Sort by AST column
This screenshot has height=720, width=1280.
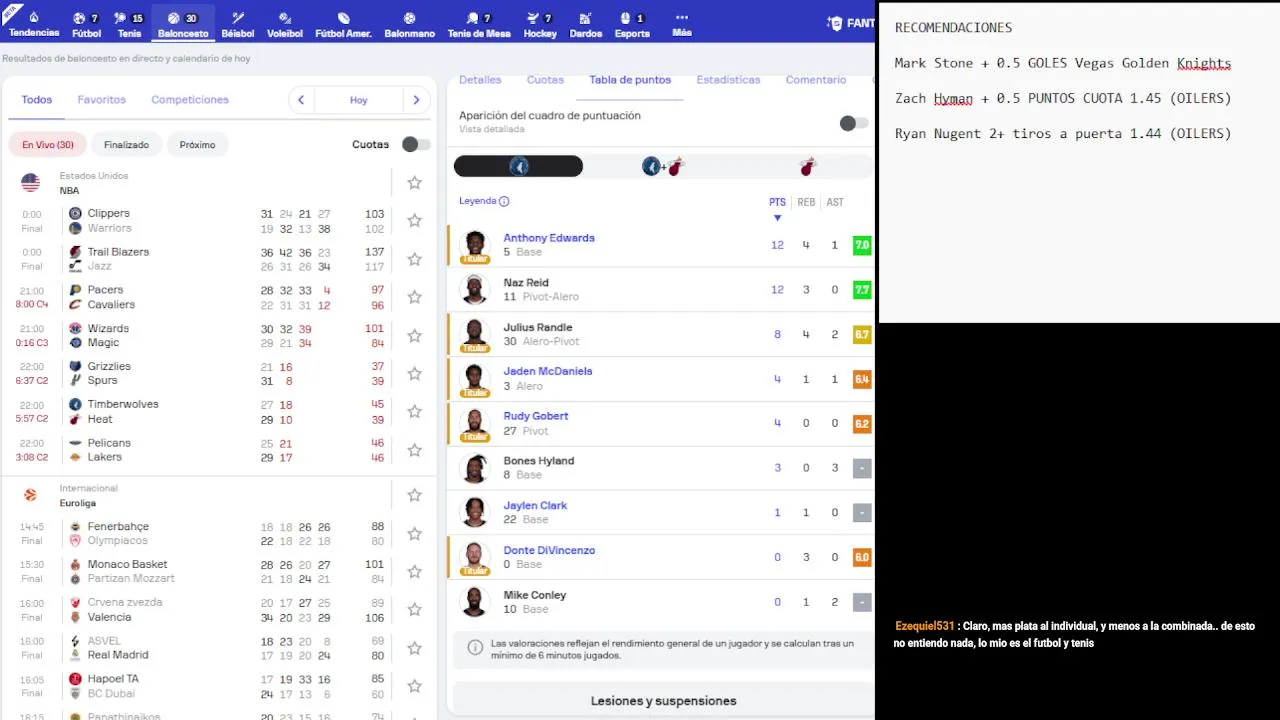835,202
